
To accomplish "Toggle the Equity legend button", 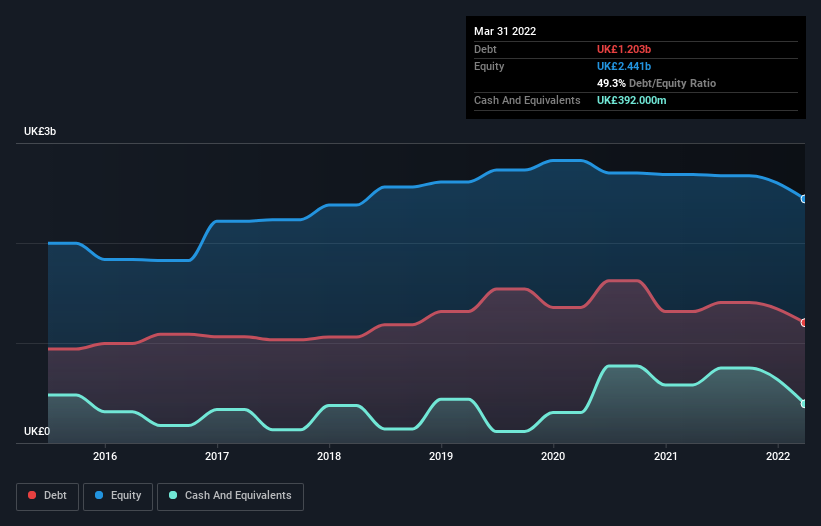I will click(x=118, y=496).
